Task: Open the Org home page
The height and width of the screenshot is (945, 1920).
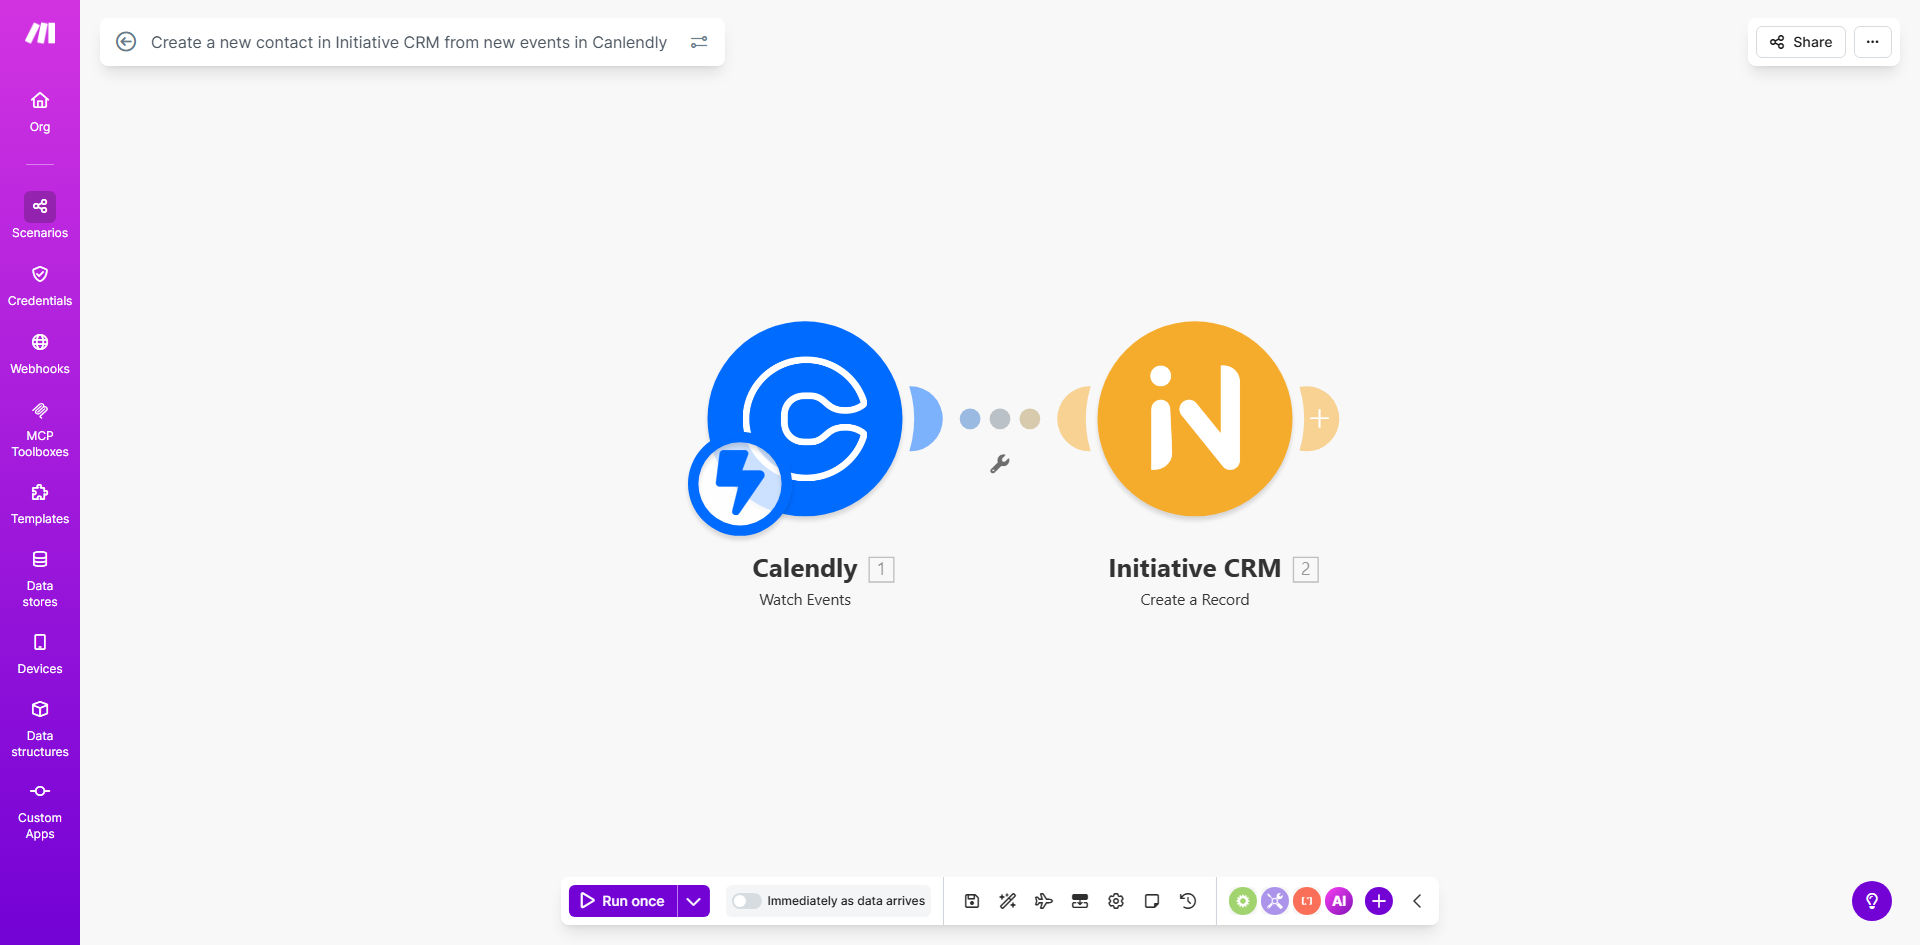Action: click(40, 112)
